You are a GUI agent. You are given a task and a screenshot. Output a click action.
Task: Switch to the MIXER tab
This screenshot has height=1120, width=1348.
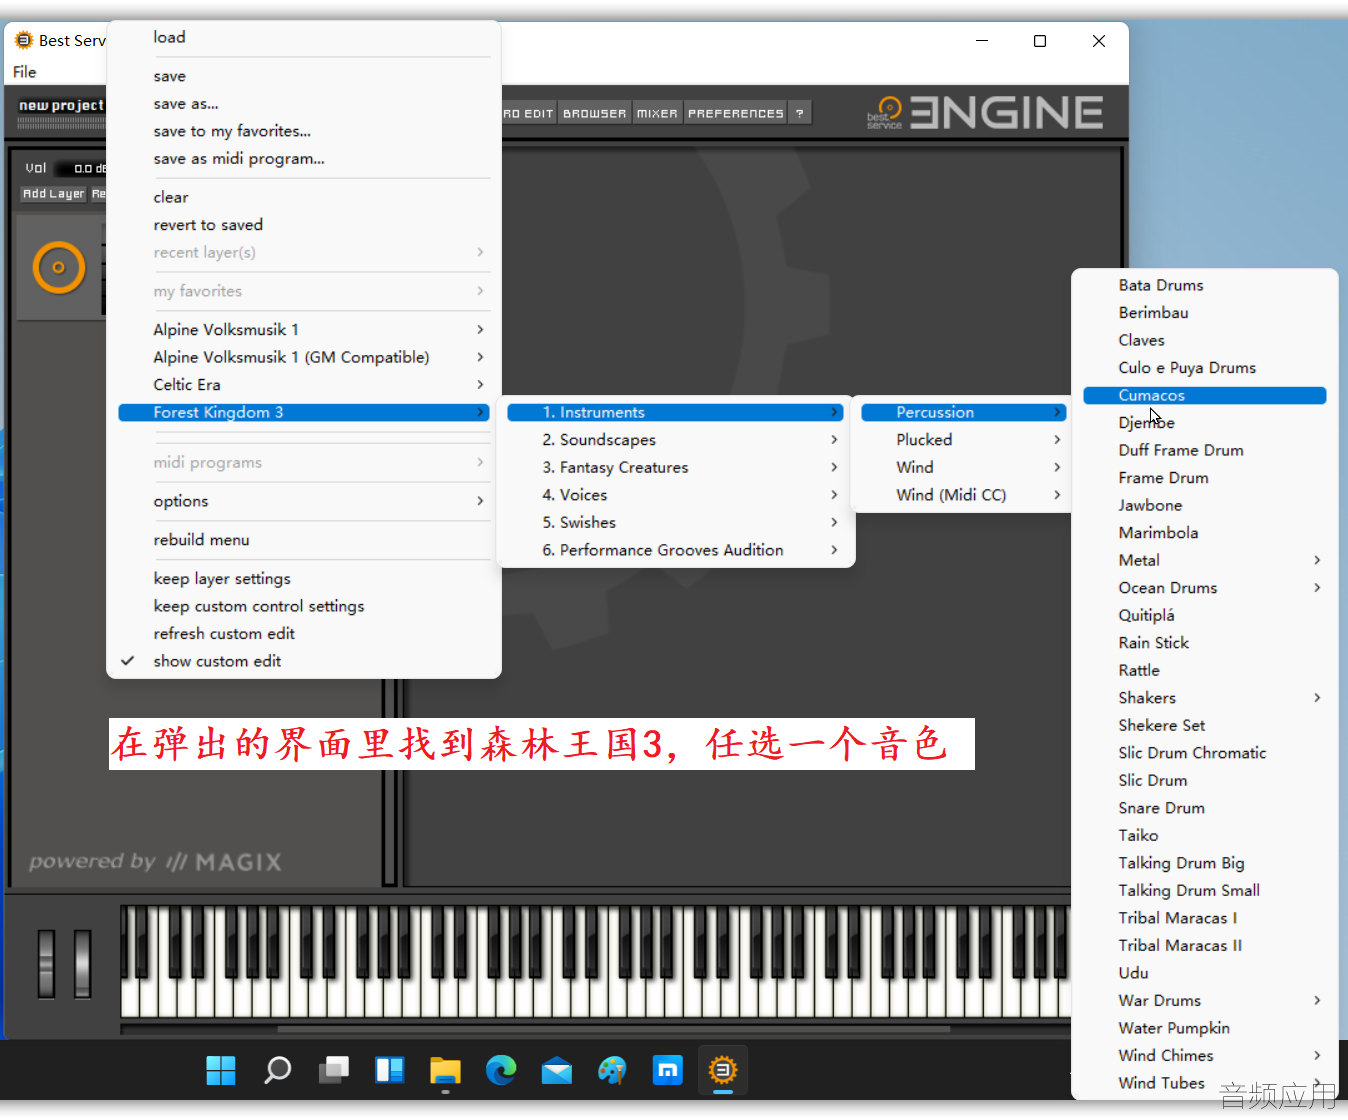pyautogui.click(x=657, y=113)
